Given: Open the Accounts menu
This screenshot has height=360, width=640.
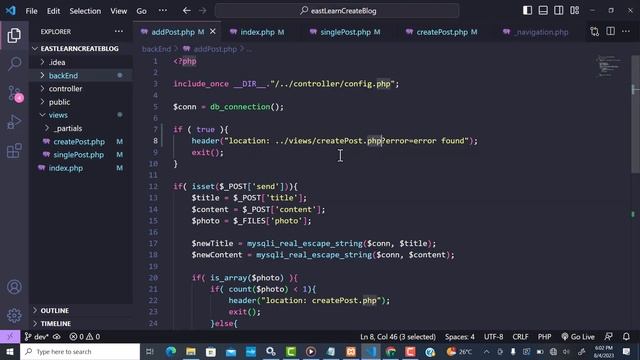Looking at the screenshot, I should (14, 287).
